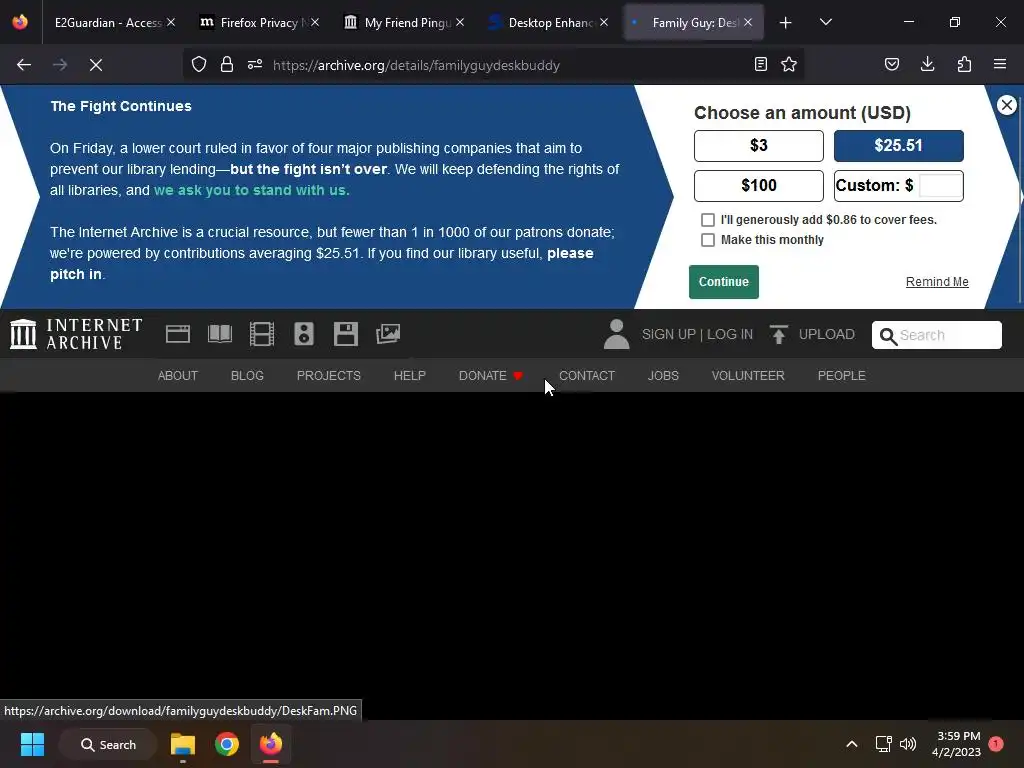Click SIGN UP link
1024x768 pixels.
point(669,334)
